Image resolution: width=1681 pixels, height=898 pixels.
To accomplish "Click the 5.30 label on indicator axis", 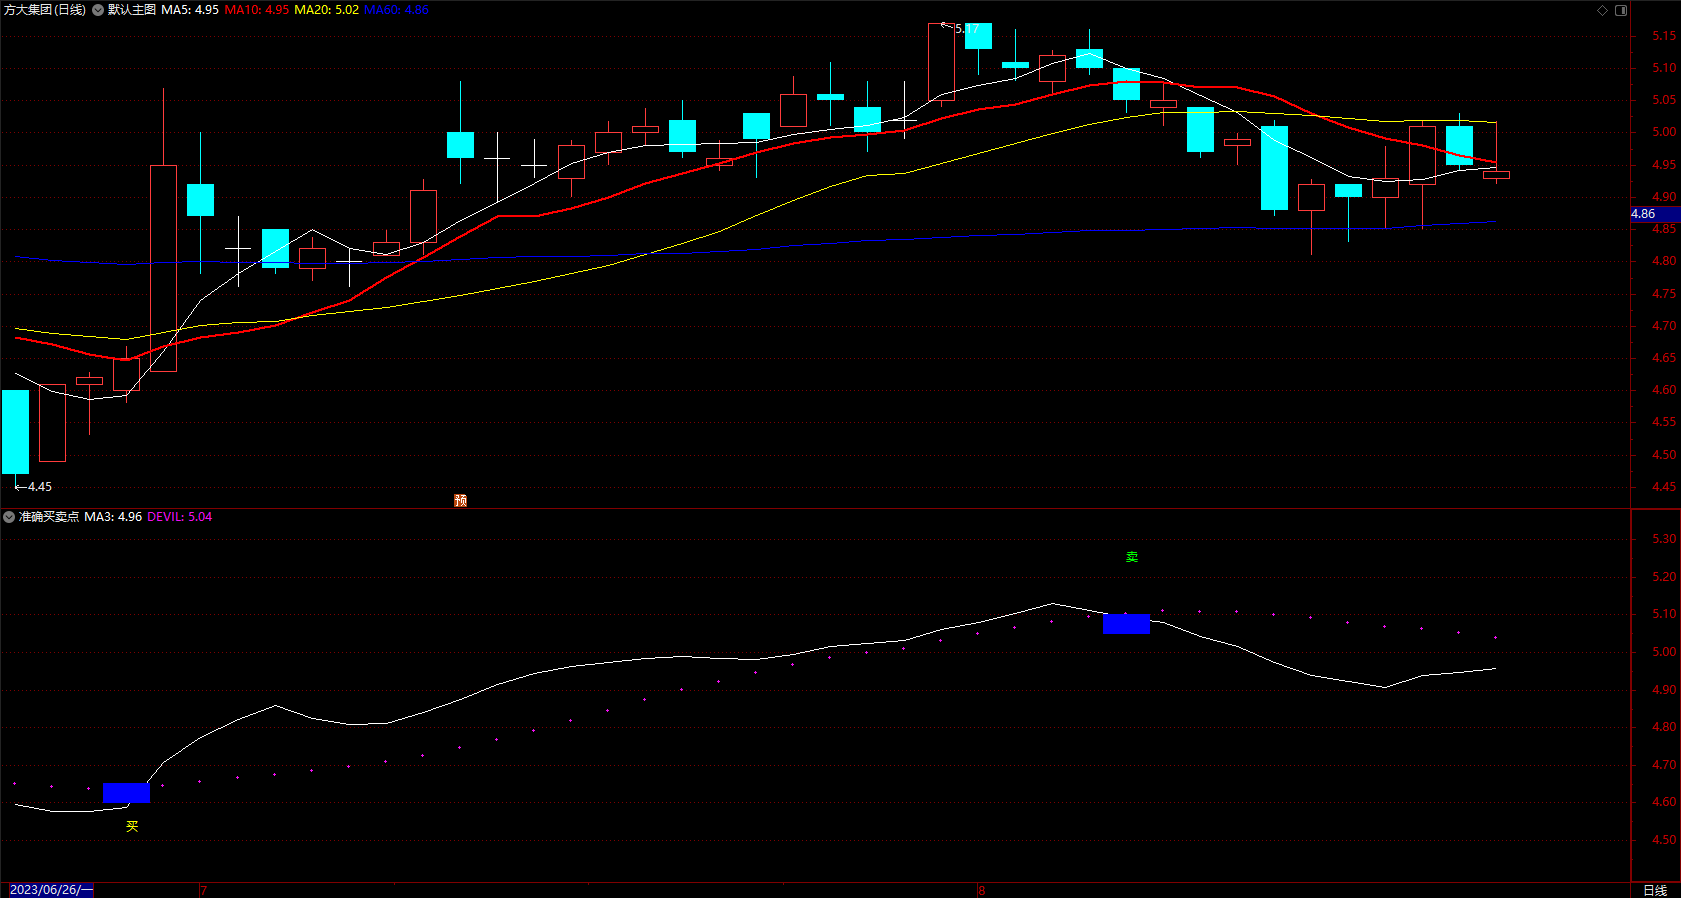I will [x=1664, y=539].
